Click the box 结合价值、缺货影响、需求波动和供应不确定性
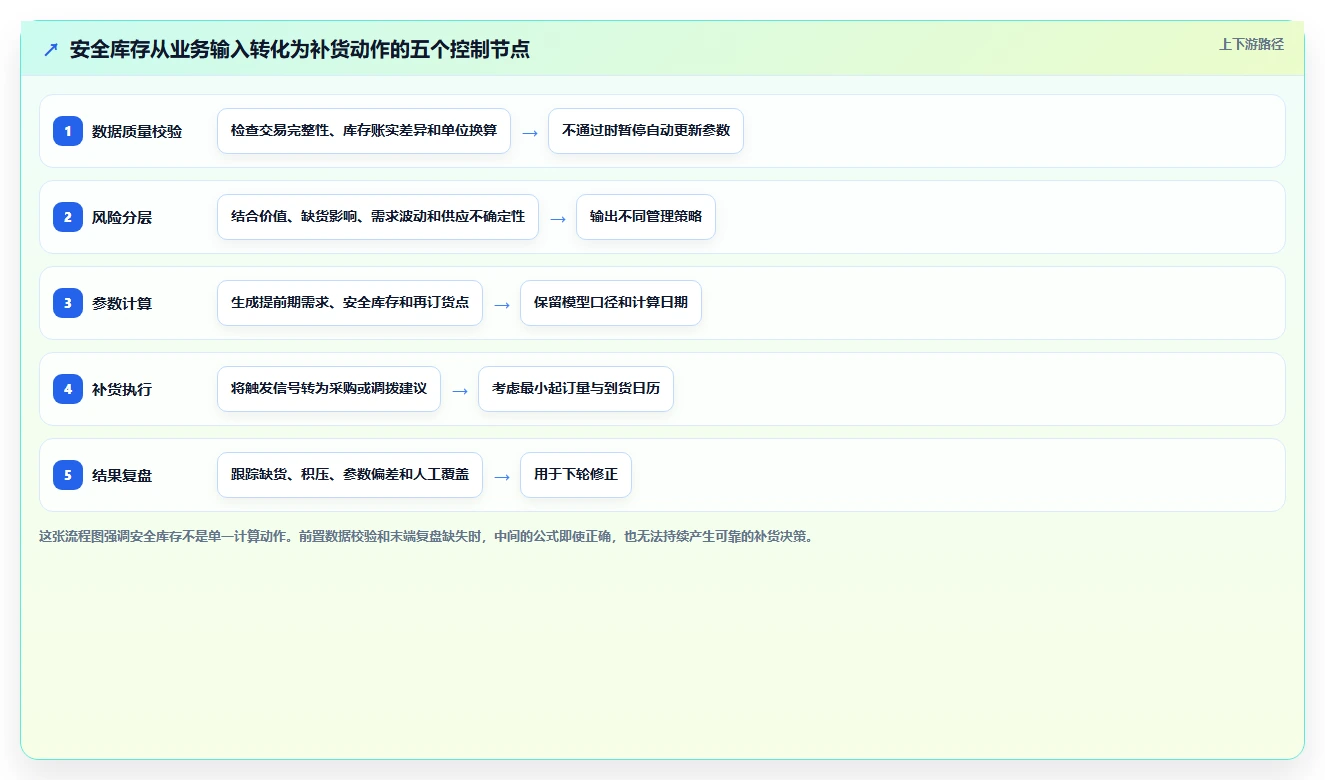Viewport: 1325px width, 780px height. (378, 217)
